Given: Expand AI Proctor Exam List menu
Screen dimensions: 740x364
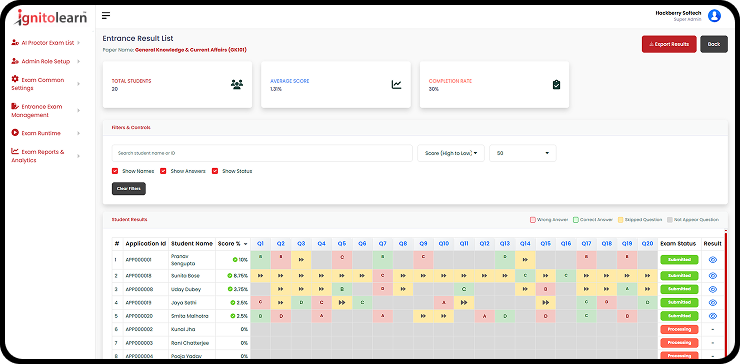Looking at the screenshot, I should point(46,42).
